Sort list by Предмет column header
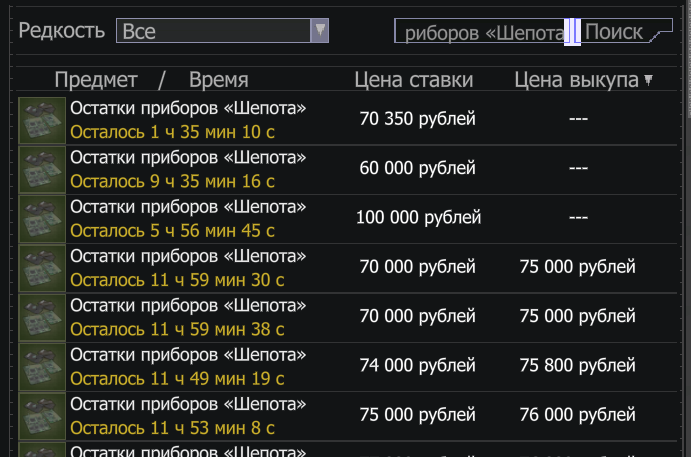Image resolution: width=691 pixels, height=457 pixels. (x=97, y=80)
